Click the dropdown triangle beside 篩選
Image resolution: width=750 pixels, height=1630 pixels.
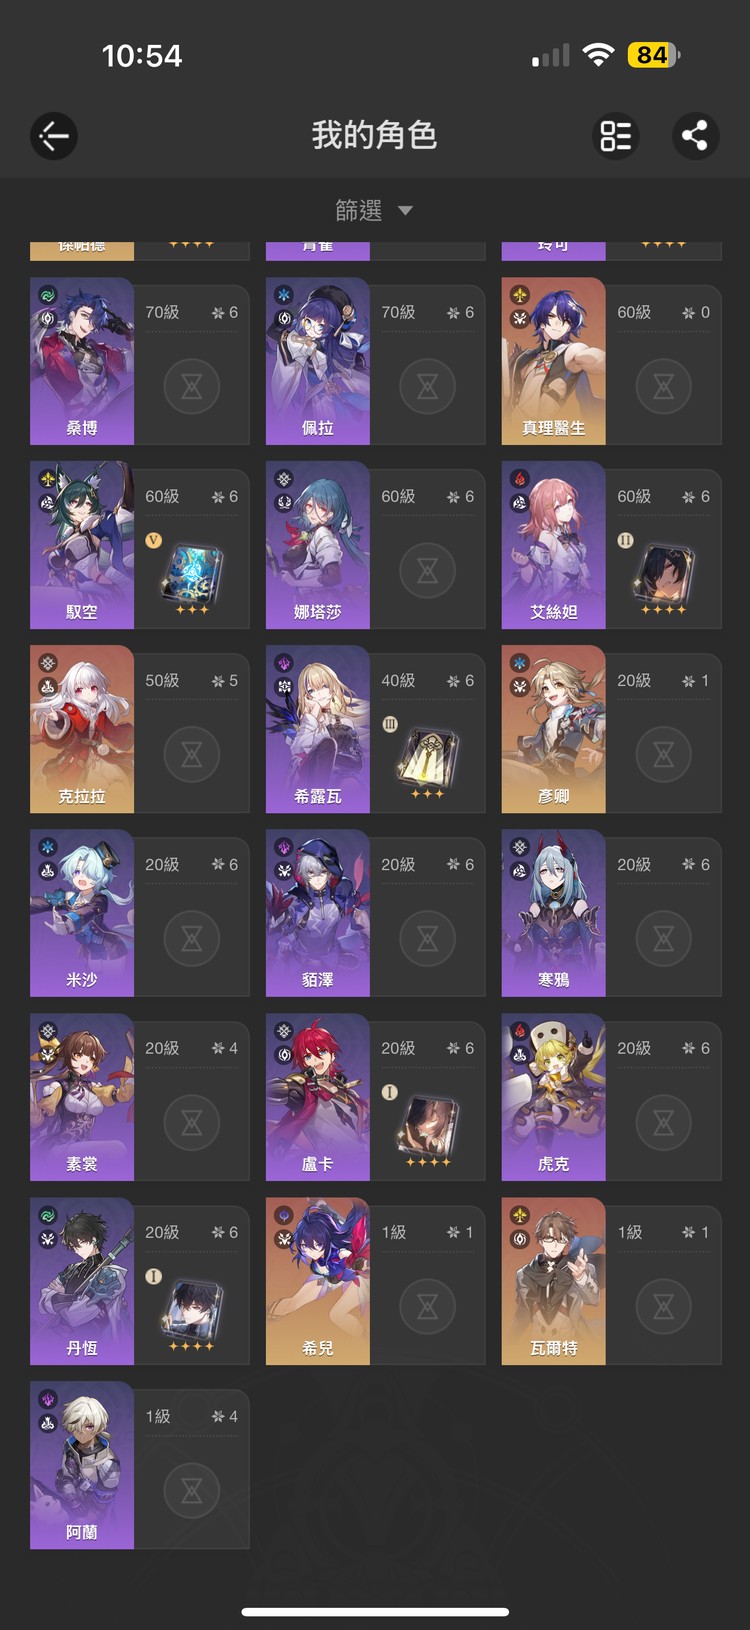pos(405,211)
